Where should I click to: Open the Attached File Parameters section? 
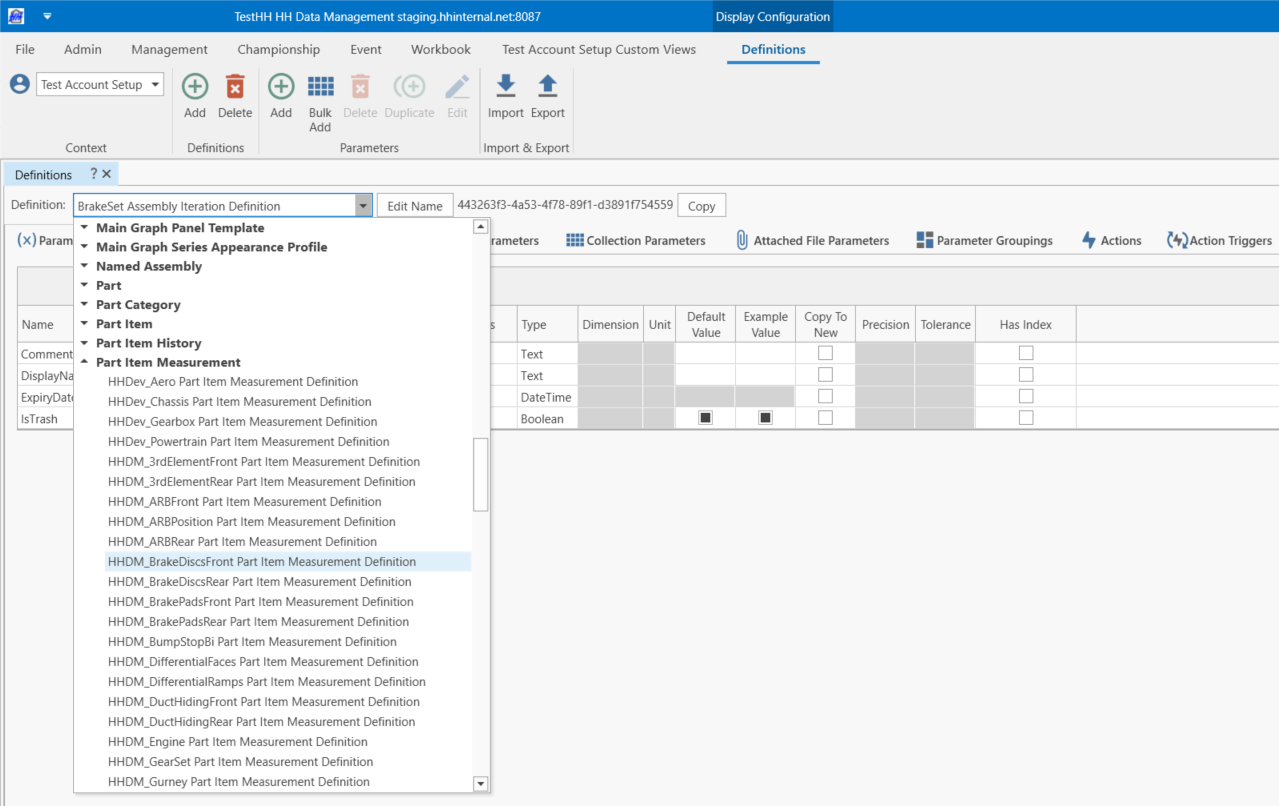coord(811,241)
